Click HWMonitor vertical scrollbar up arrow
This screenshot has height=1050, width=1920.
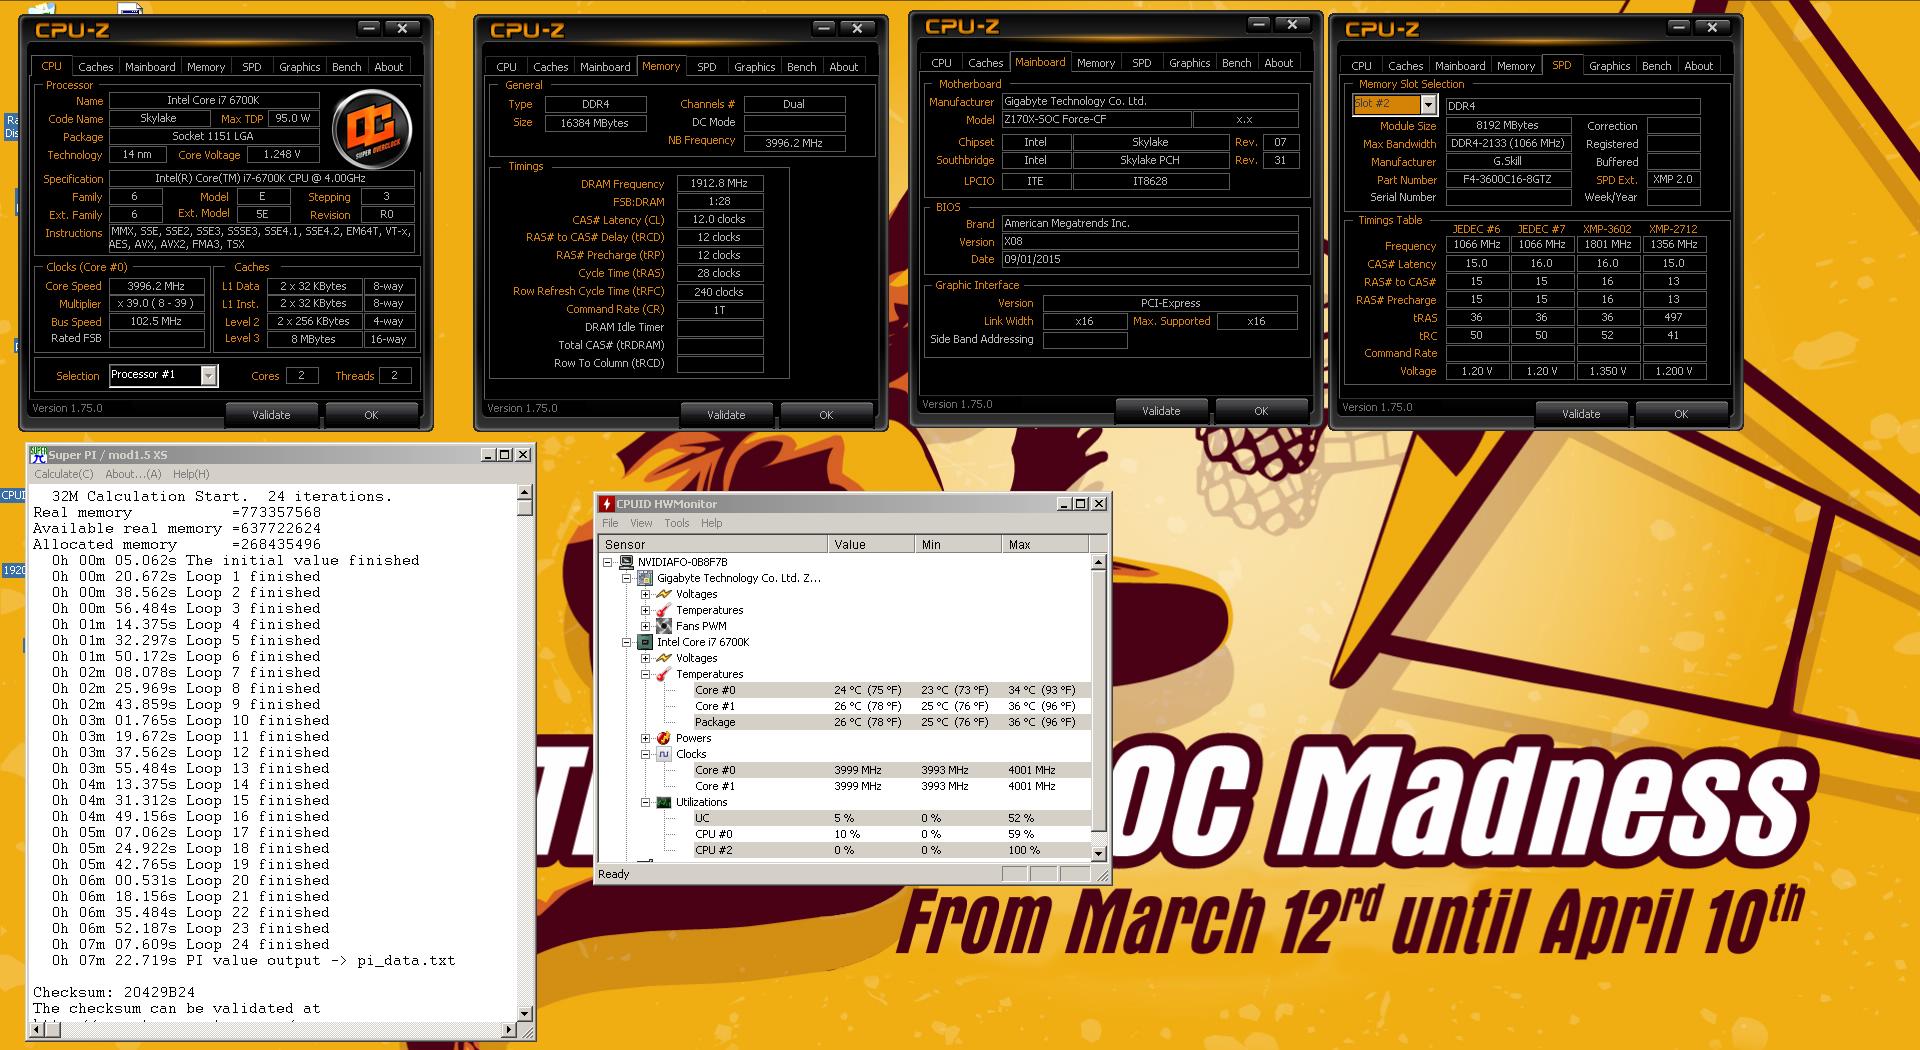1099,562
